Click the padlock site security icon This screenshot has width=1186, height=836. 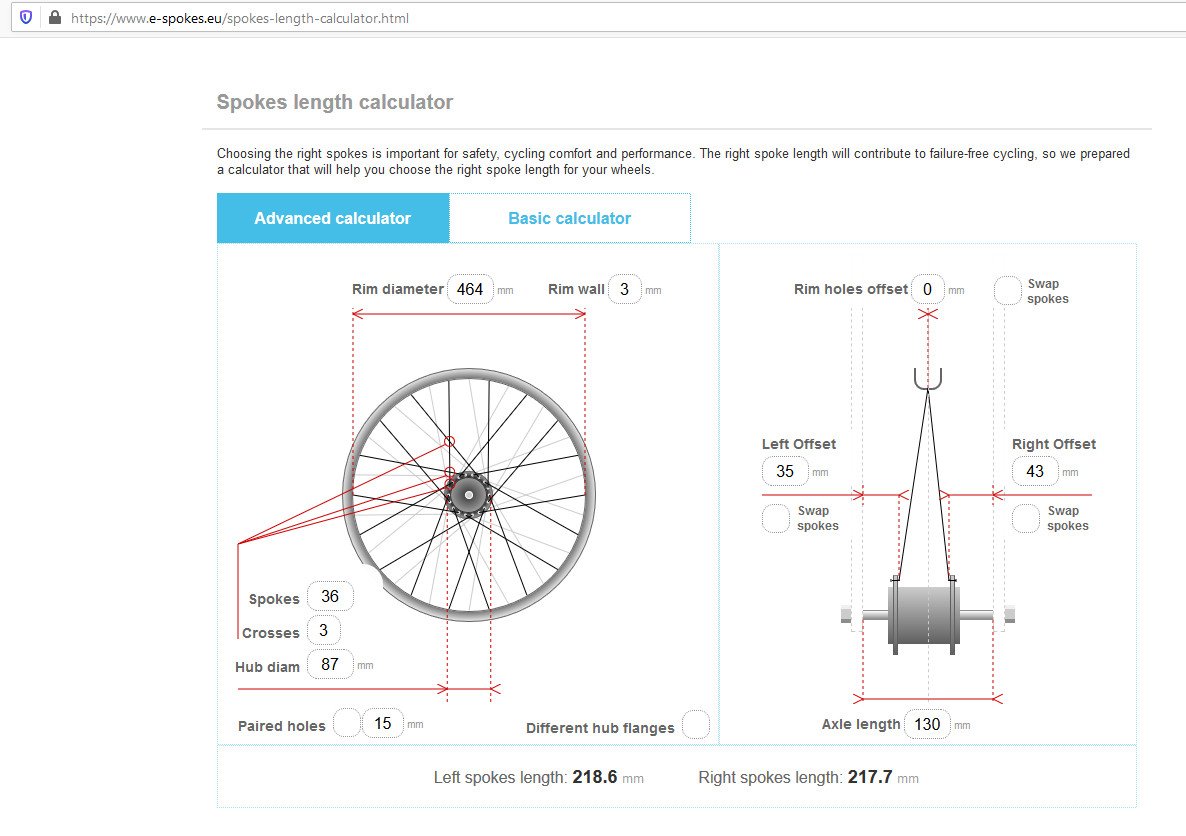pos(54,17)
